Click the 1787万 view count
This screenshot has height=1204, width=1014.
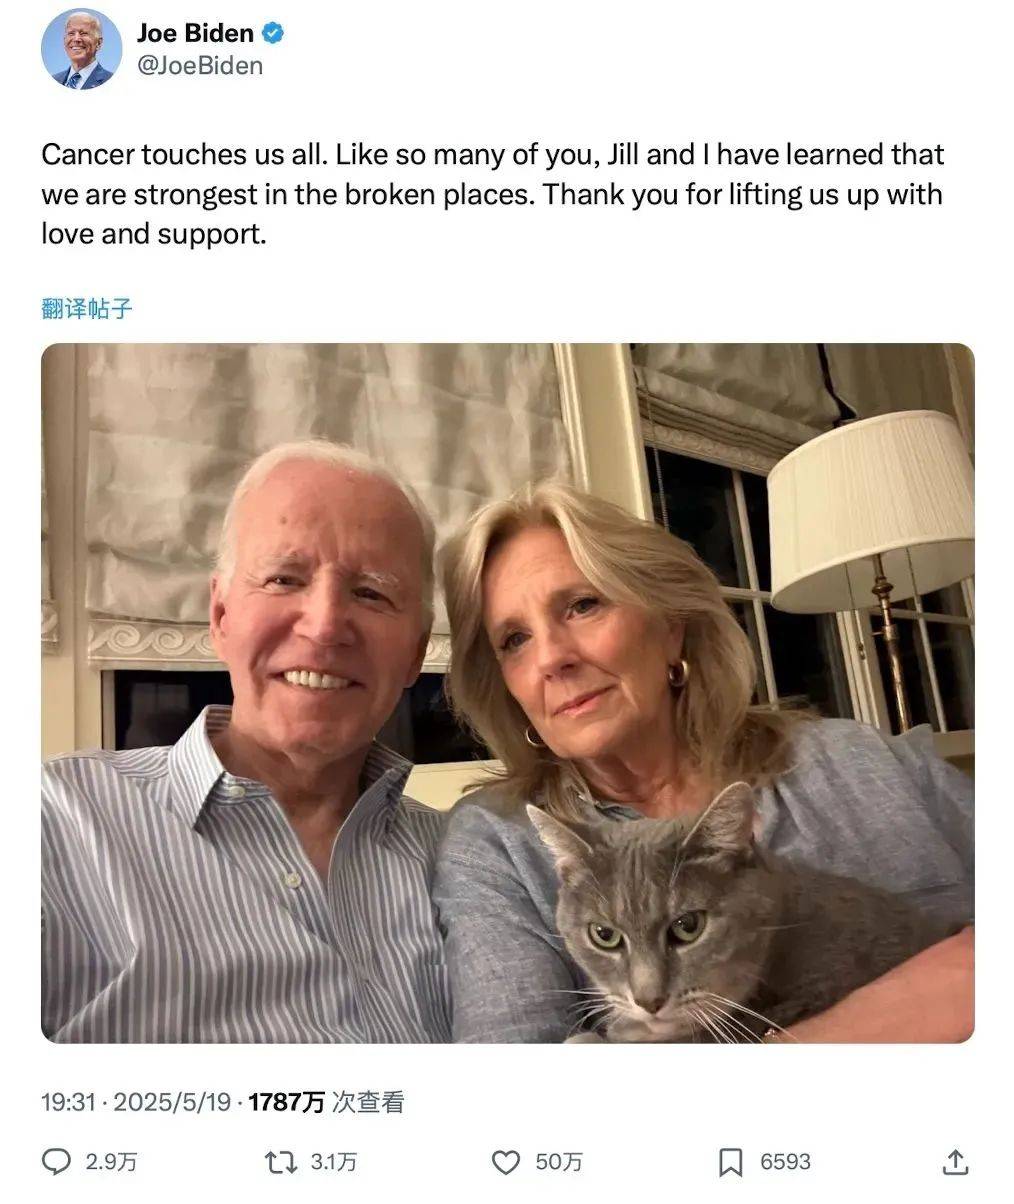coord(286,1102)
